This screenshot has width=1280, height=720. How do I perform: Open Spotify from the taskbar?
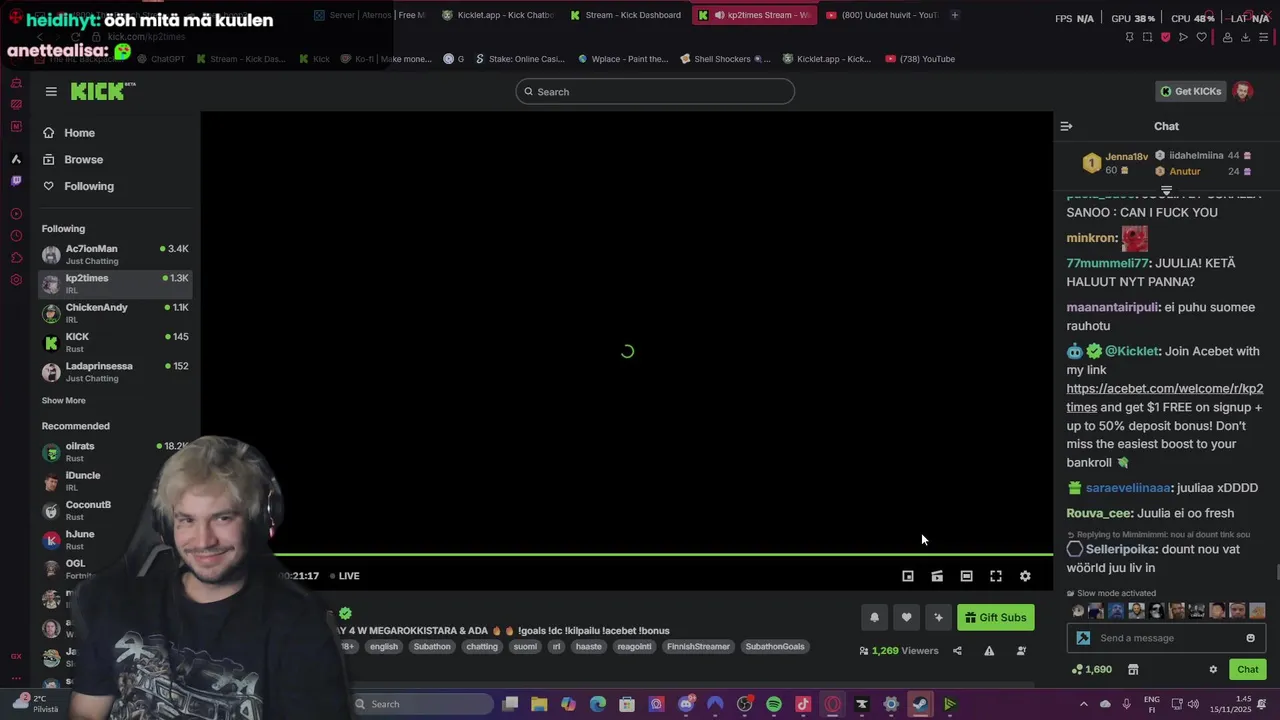[x=774, y=704]
